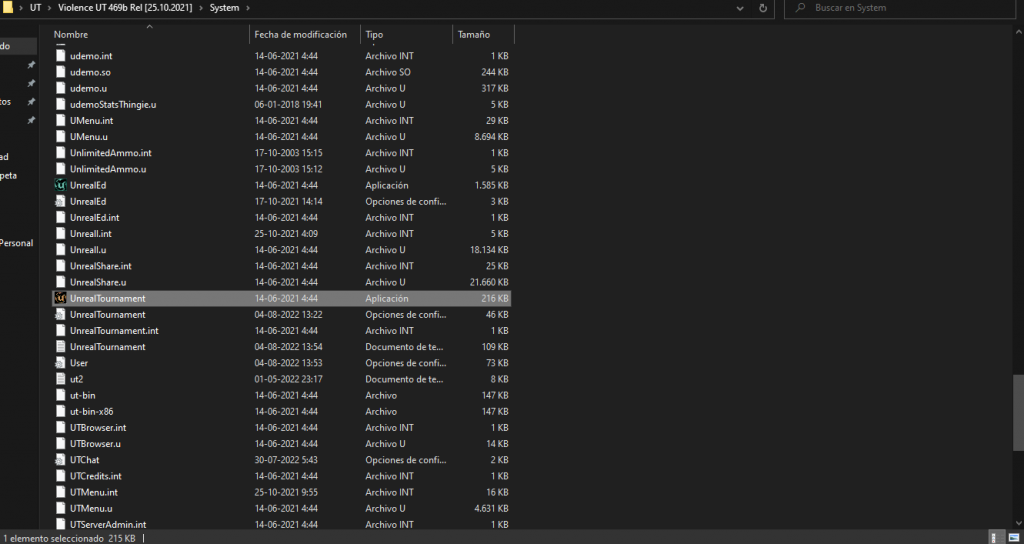Click the UnrealEd application icon
Image resolution: width=1024 pixels, height=544 pixels.
pos(61,185)
